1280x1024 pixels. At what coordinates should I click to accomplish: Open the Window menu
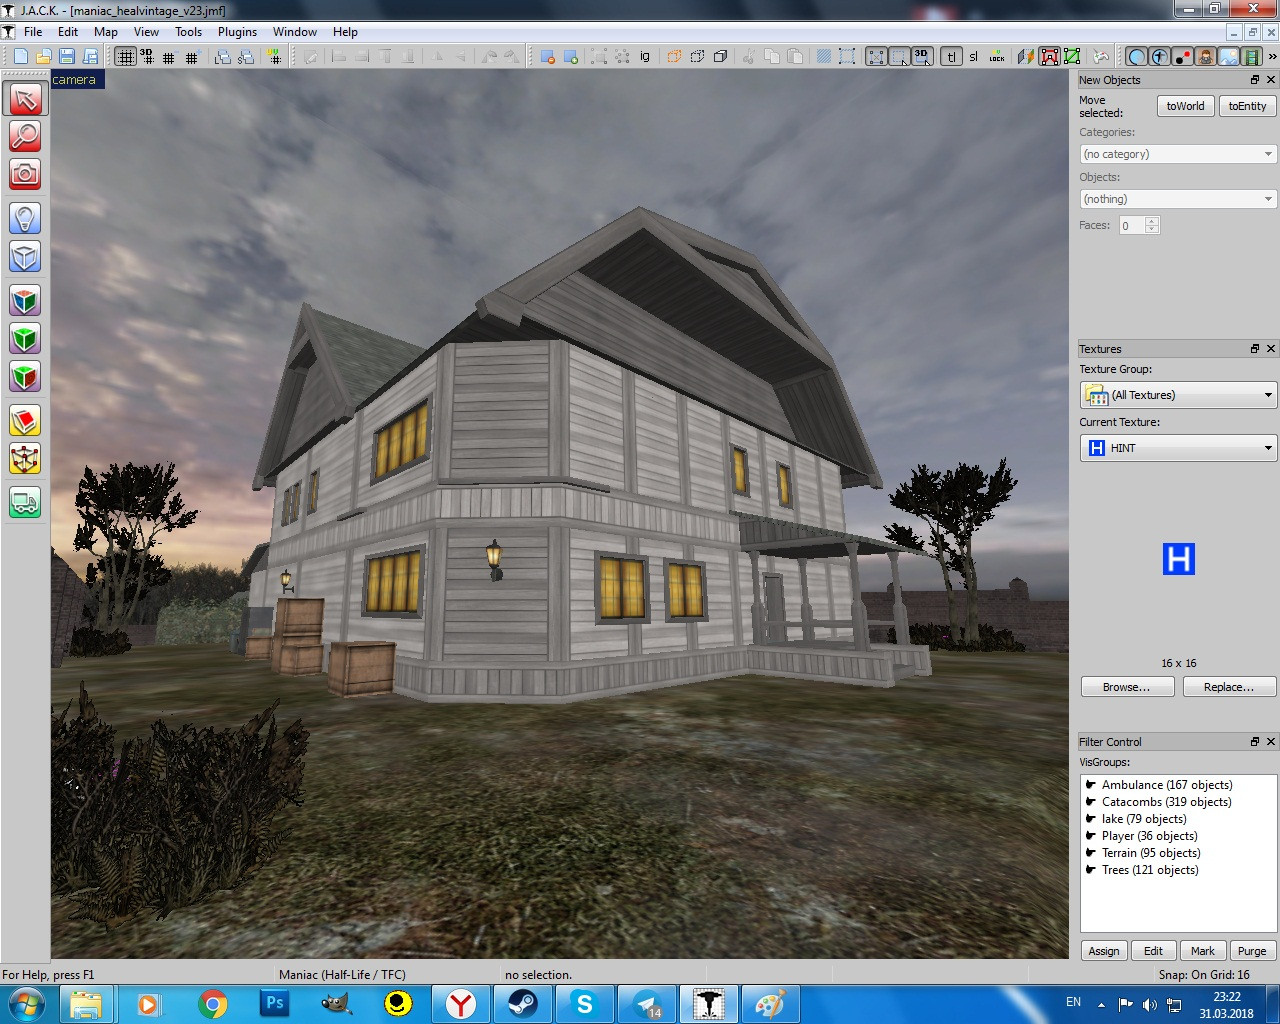pos(295,32)
